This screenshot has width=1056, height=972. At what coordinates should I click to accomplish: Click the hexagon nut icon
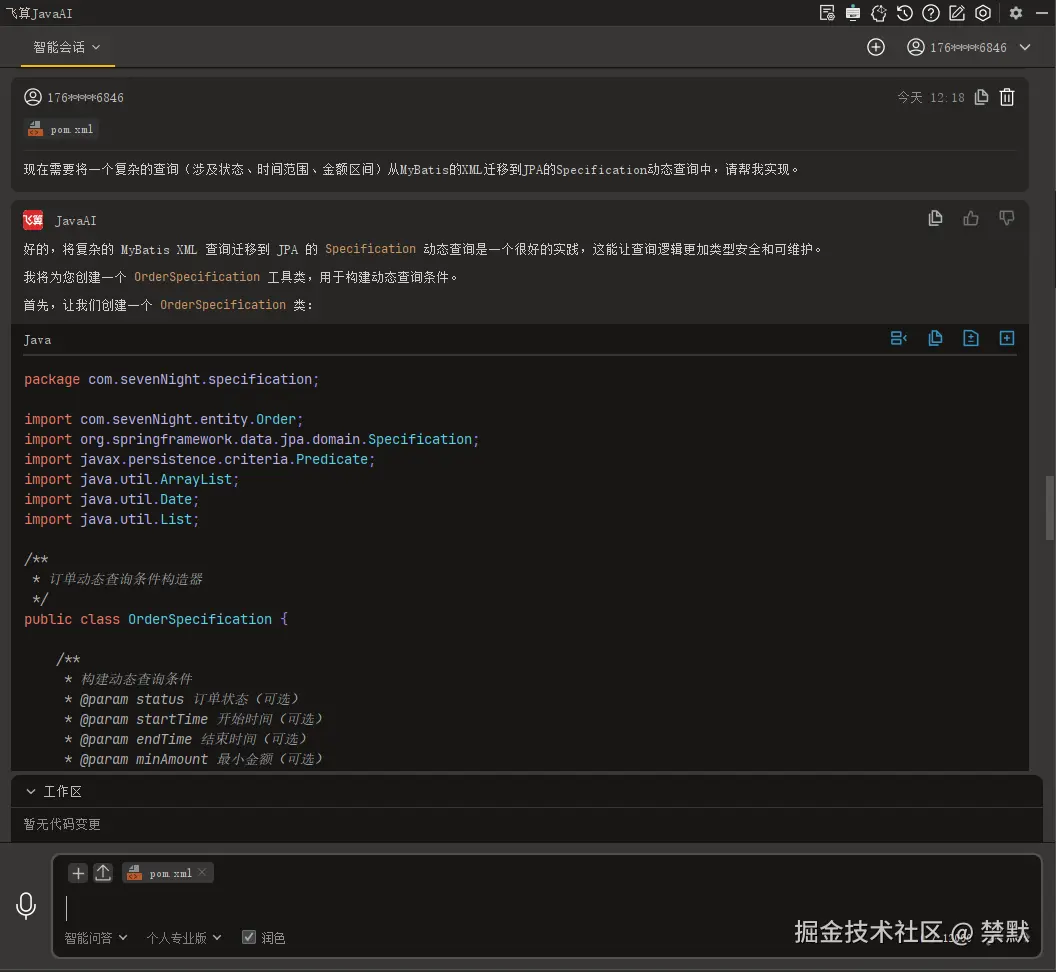click(x=983, y=13)
